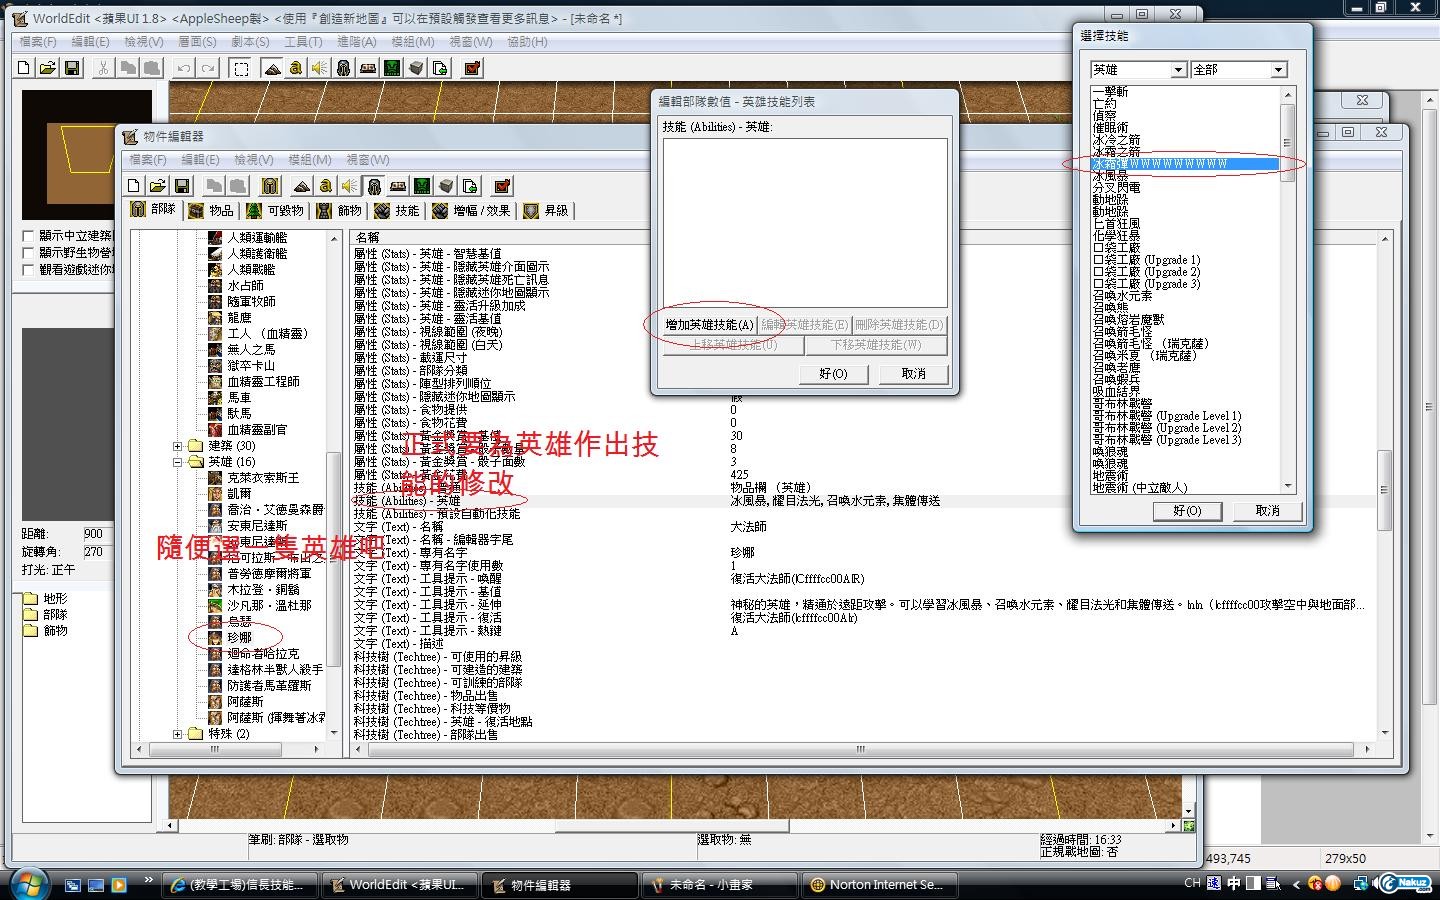
Task: Select 召喚水元素 in ability list
Action: coord(1122,295)
